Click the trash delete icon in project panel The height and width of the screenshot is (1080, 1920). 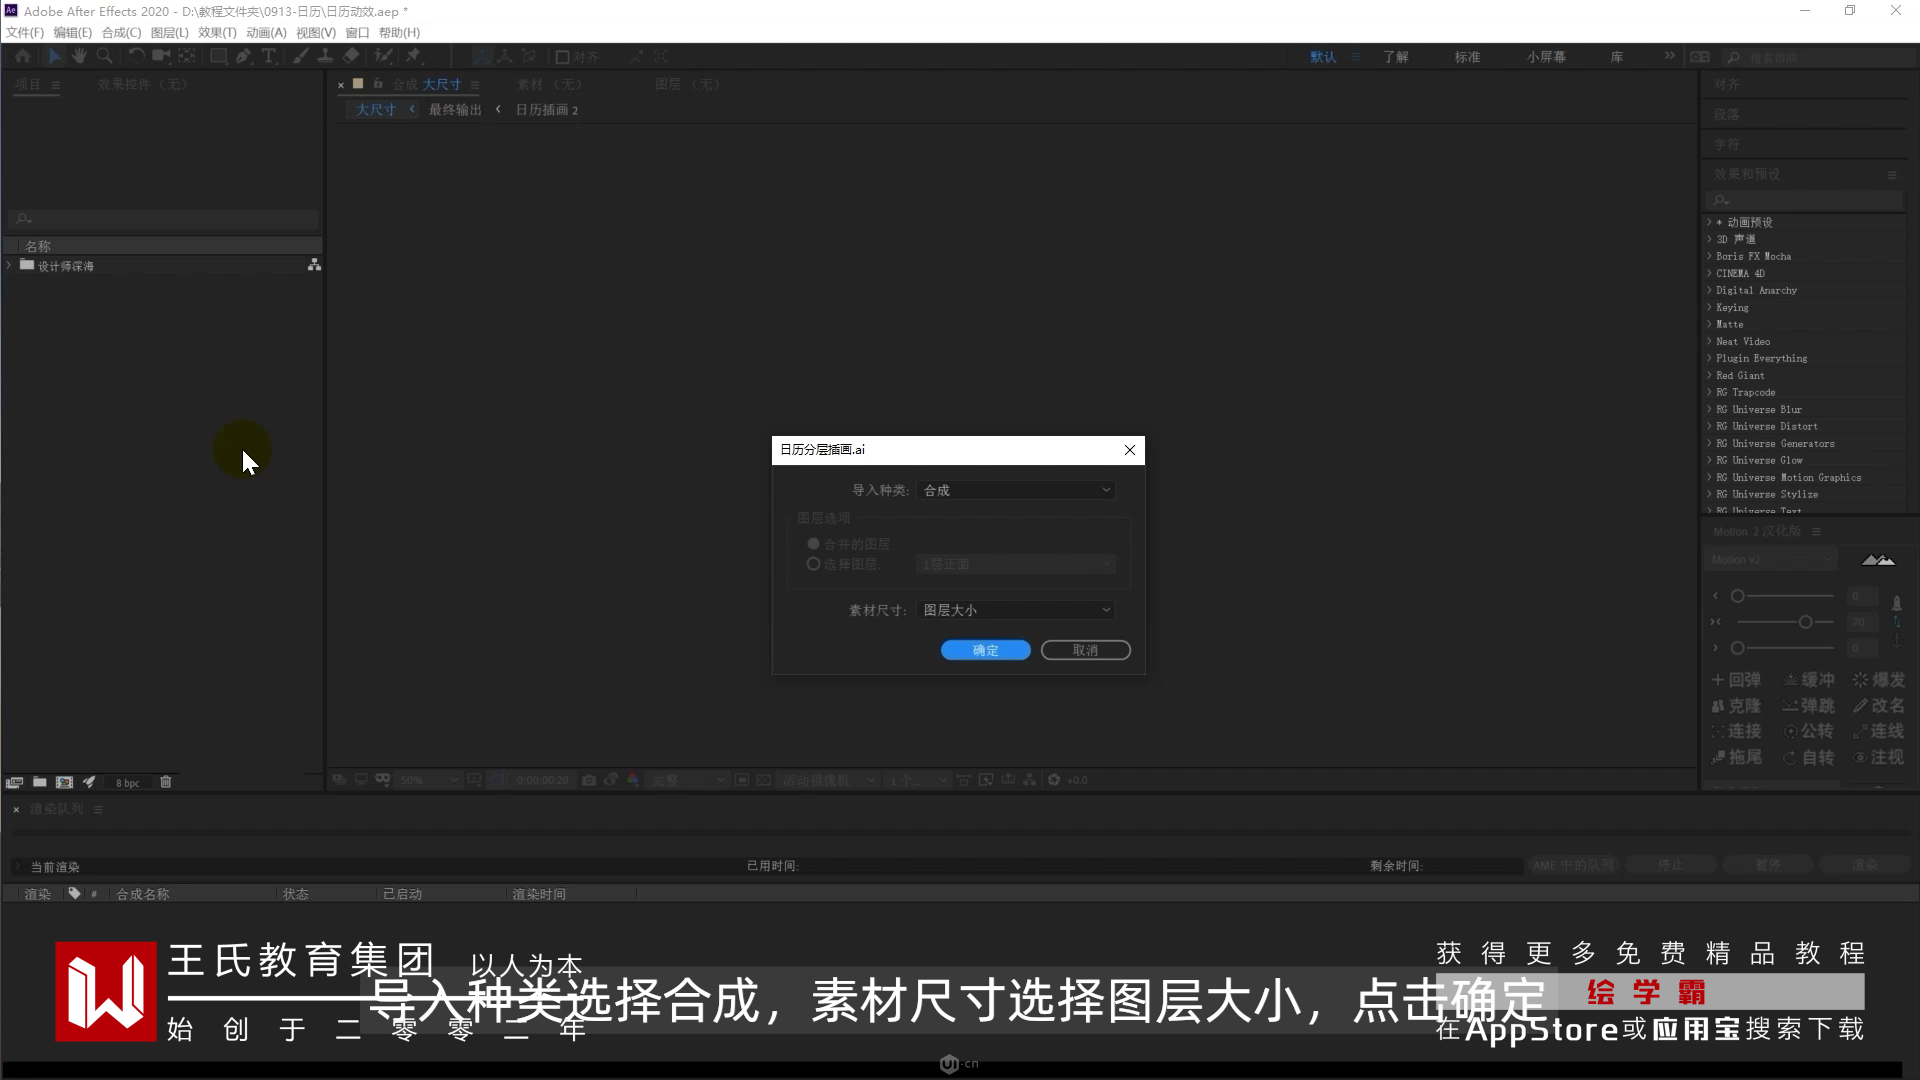pyautogui.click(x=166, y=782)
